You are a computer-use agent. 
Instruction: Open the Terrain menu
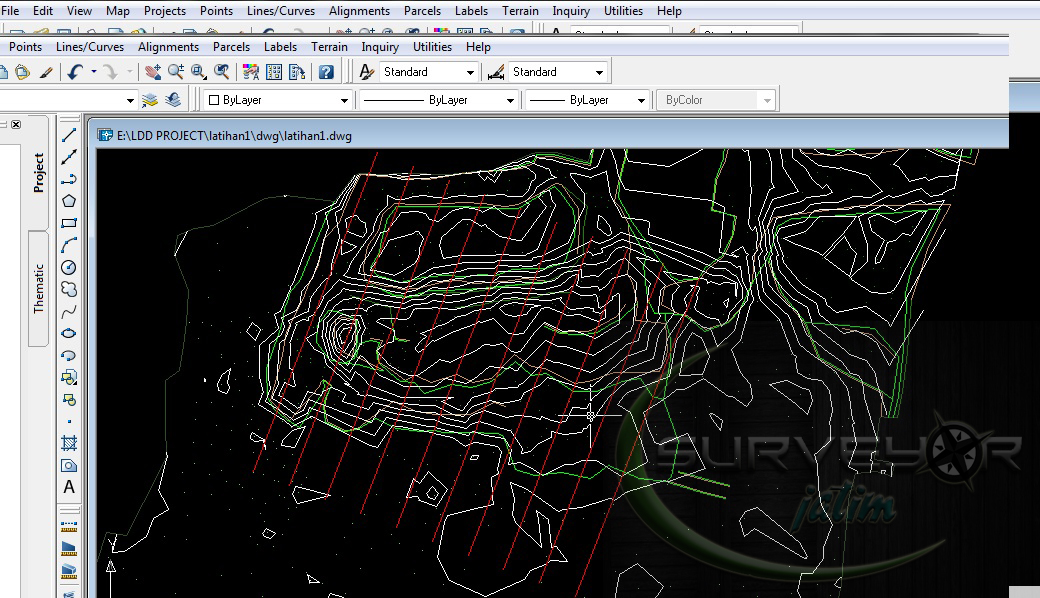520,11
